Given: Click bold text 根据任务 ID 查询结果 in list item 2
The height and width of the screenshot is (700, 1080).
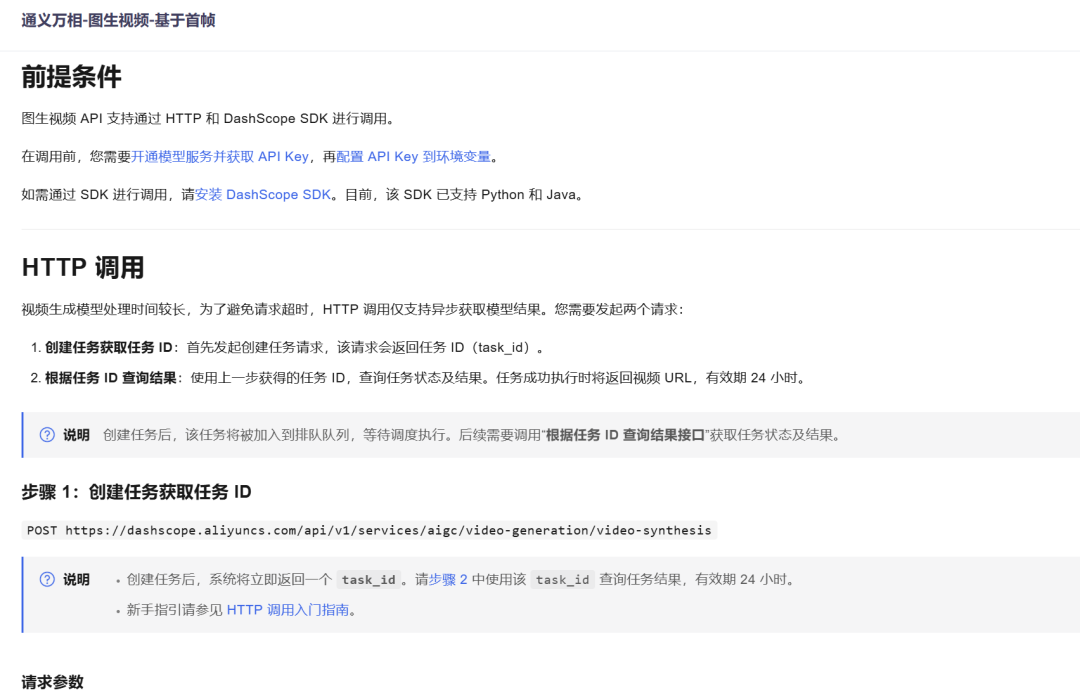Looking at the screenshot, I should click(x=111, y=378).
